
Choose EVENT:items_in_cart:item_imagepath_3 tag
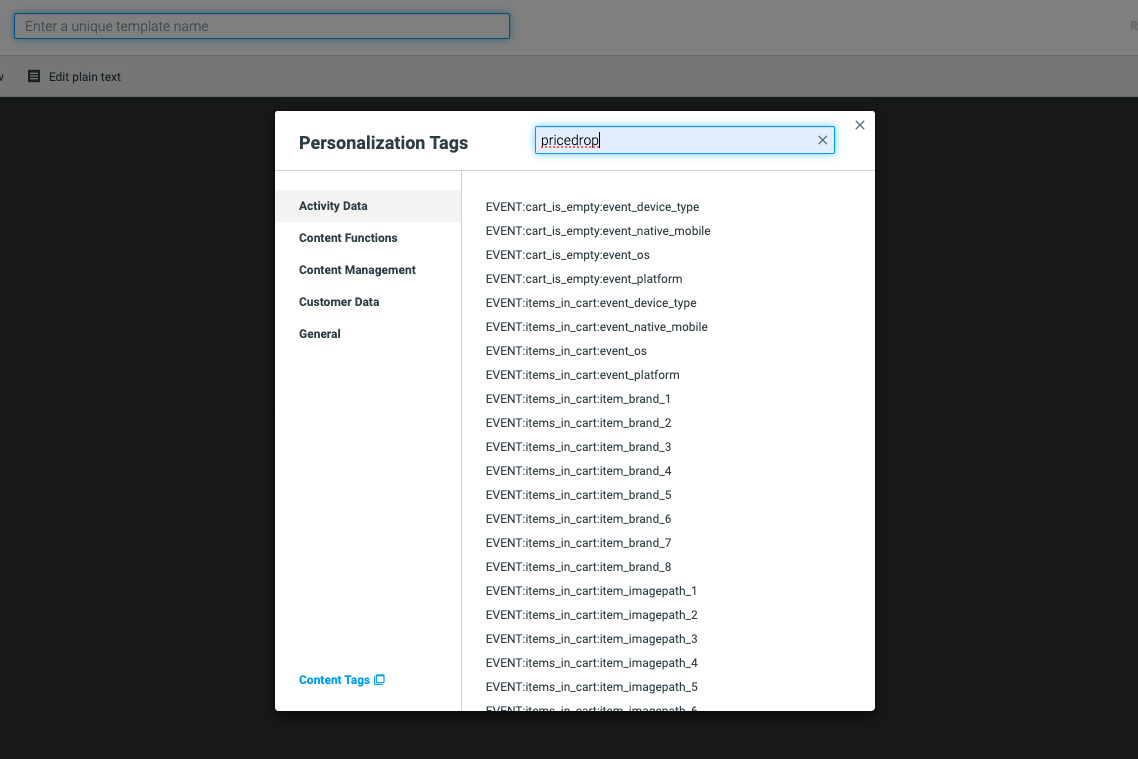[591, 638]
